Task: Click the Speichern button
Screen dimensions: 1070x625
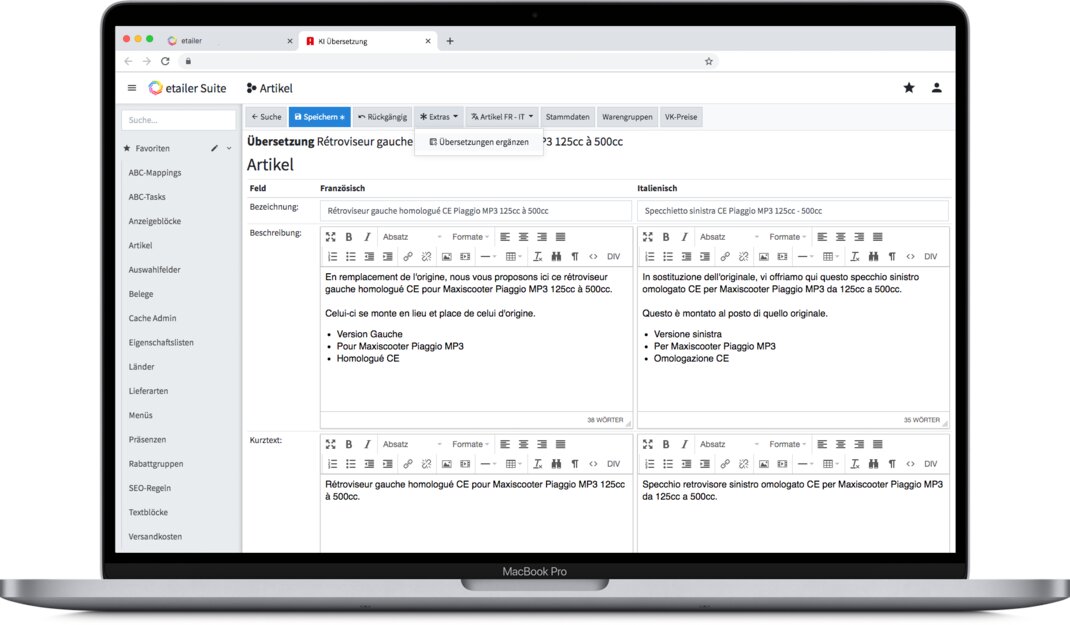Action: point(319,117)
